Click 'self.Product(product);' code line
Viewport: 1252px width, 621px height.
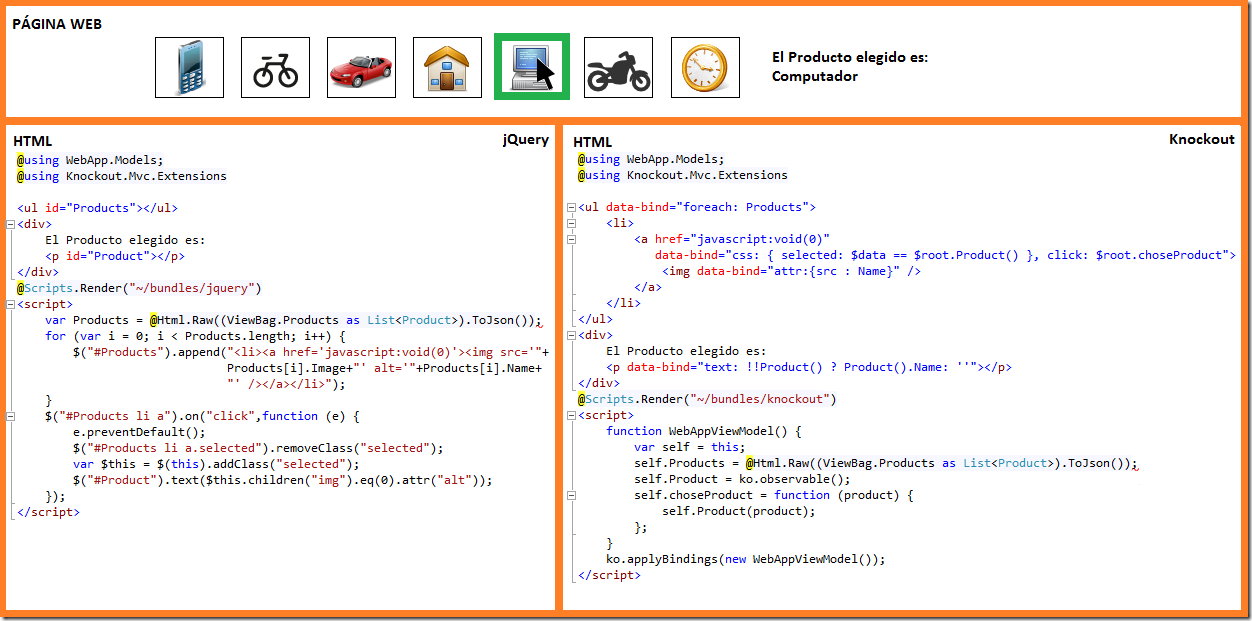(x=739, y=511)
